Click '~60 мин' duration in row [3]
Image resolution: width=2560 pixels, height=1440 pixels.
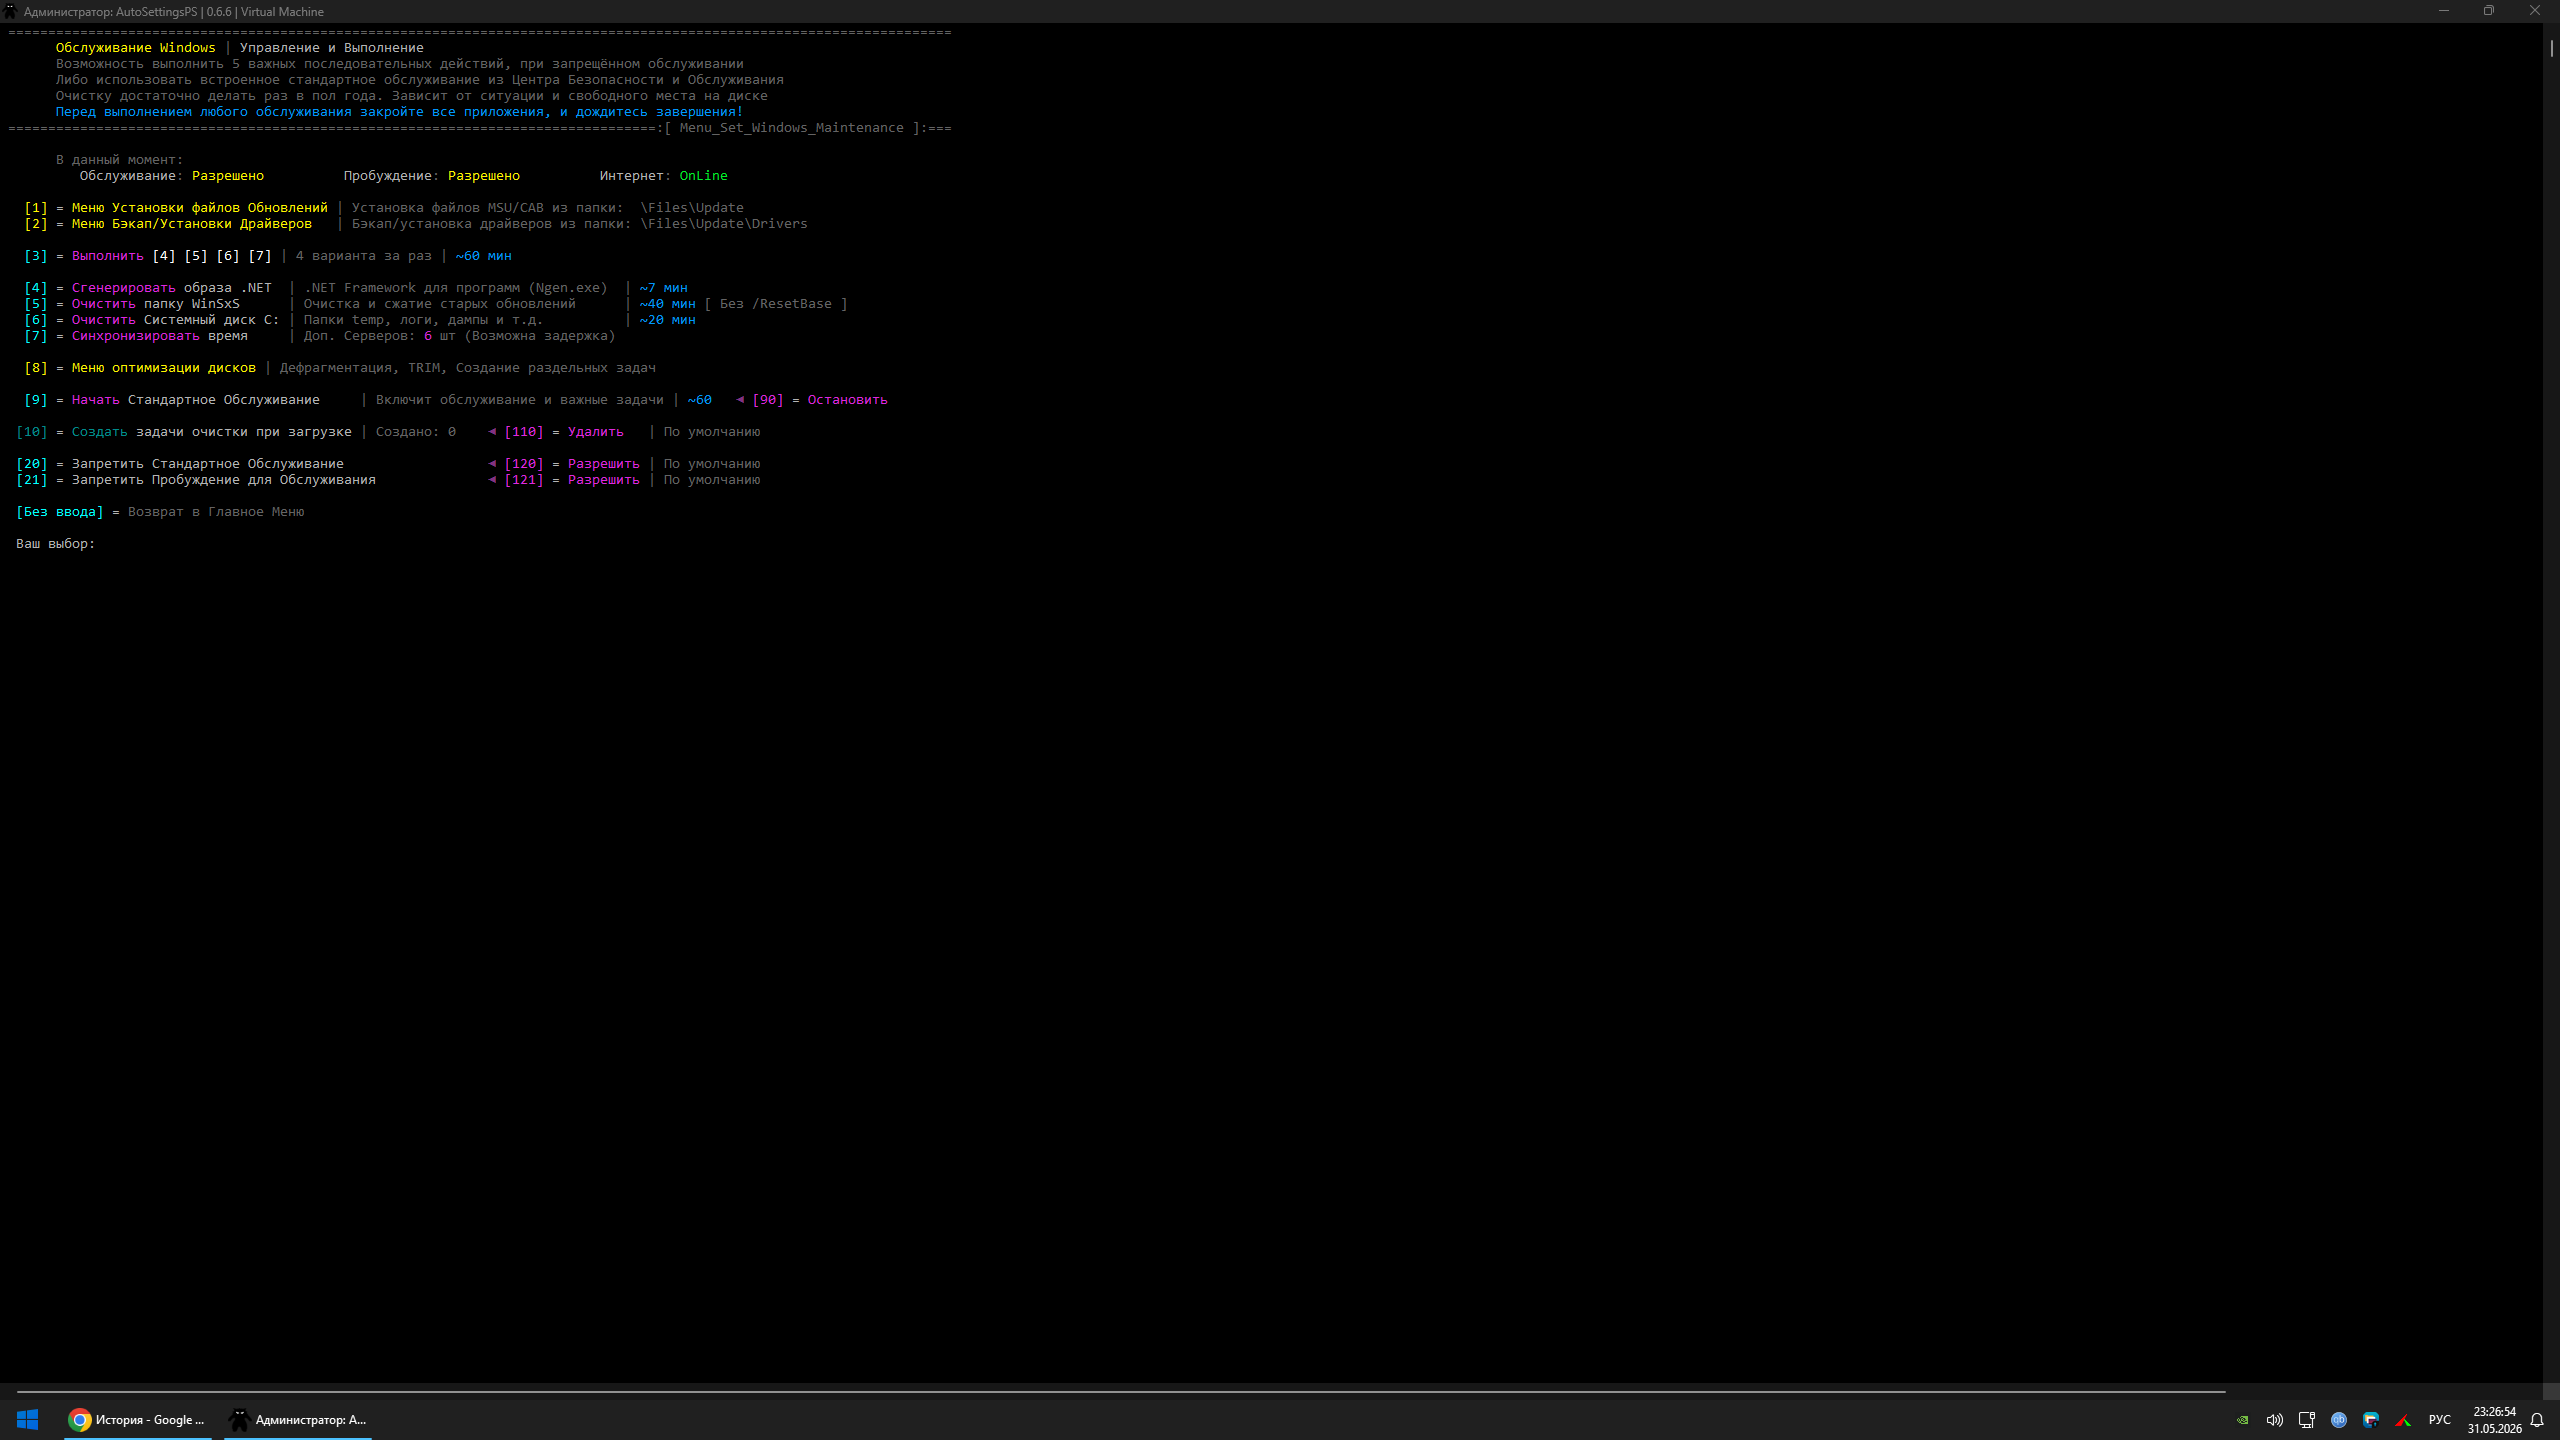point(484,256)
